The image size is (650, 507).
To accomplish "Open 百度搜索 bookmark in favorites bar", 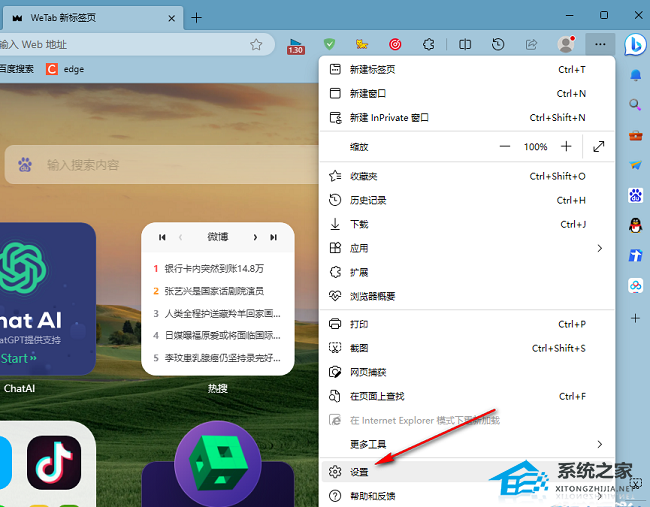I will (17, 69).
